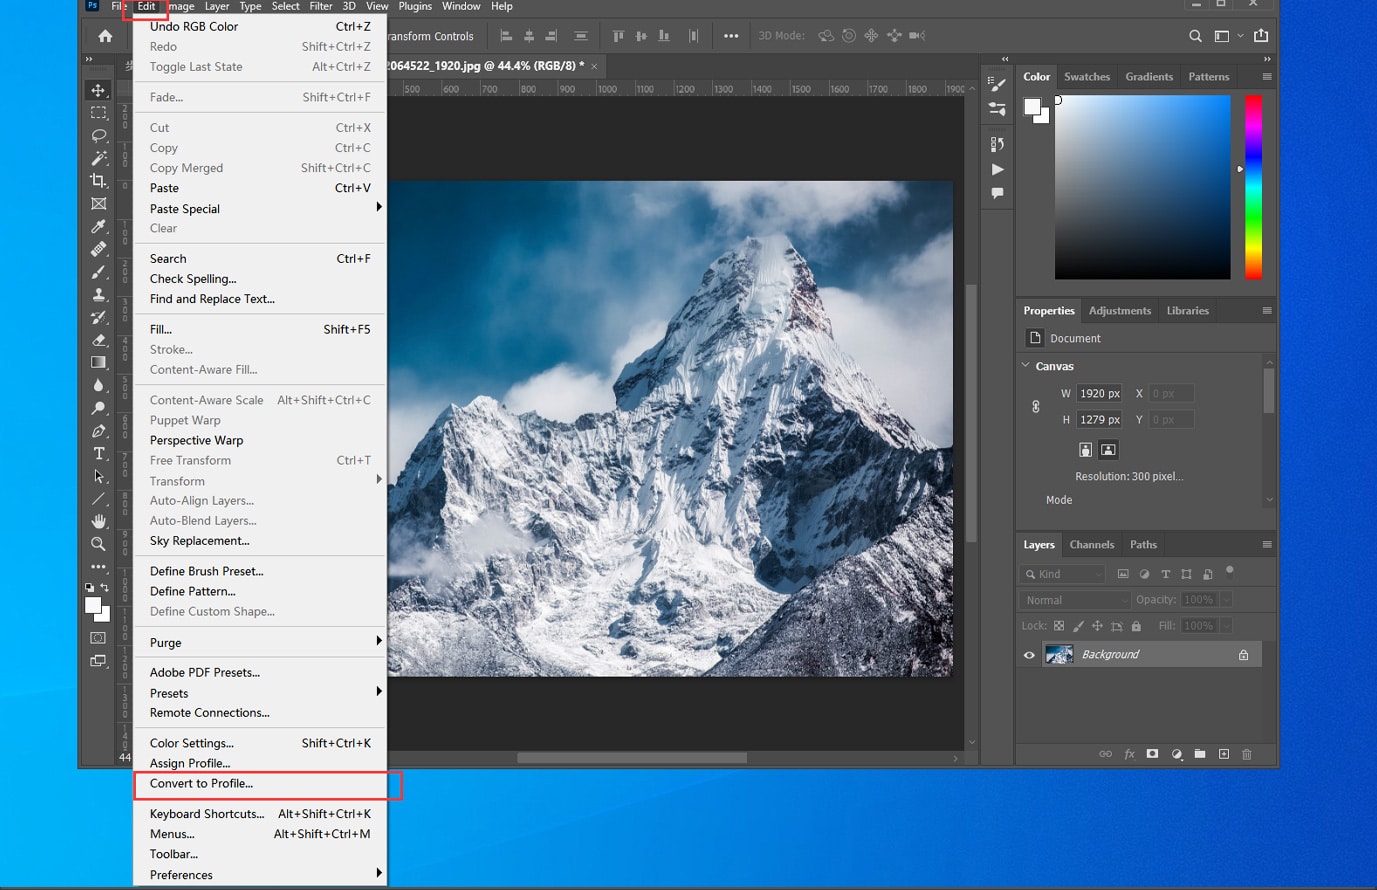Toggle link between canvas width and height
This screenshot has height=890, width=1377.
[1036, 407]
